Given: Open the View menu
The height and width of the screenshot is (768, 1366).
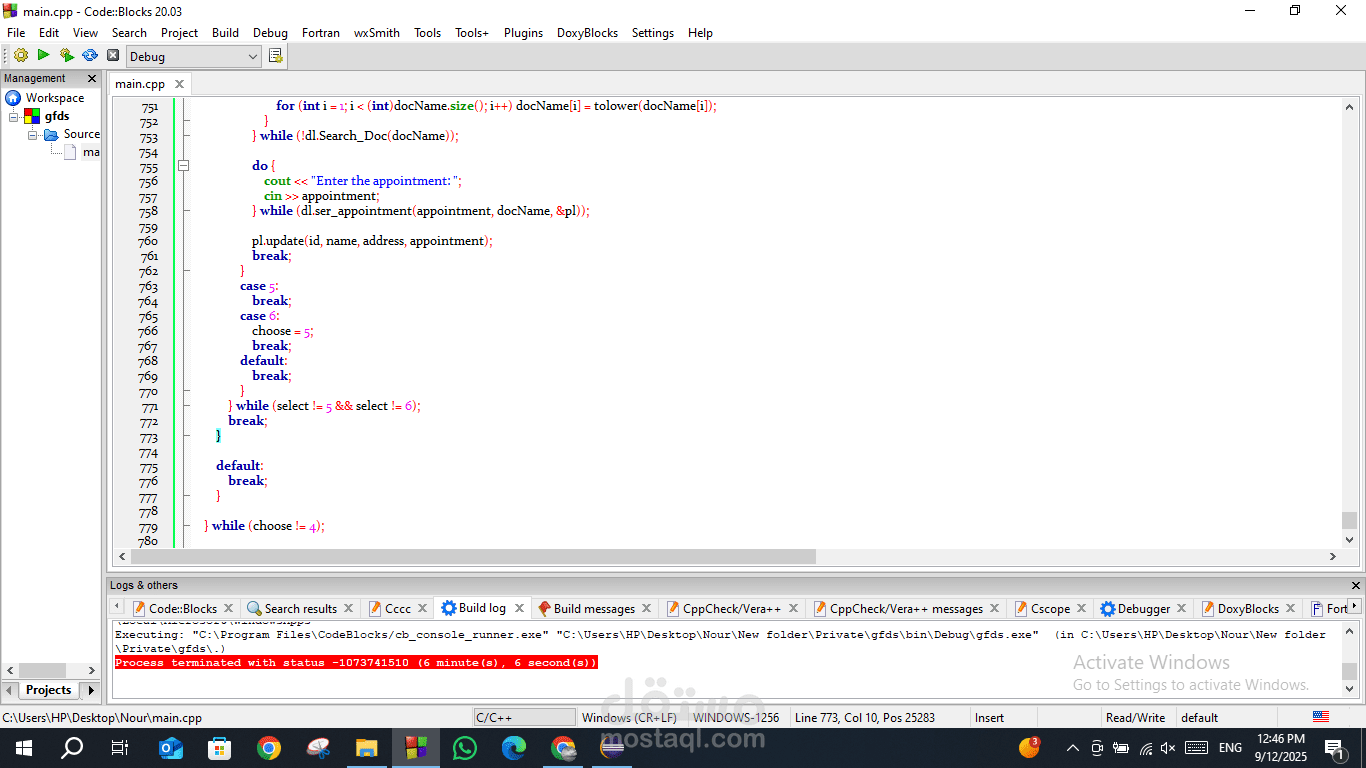Looking at the screenshot, I should (x=86, y=33).
